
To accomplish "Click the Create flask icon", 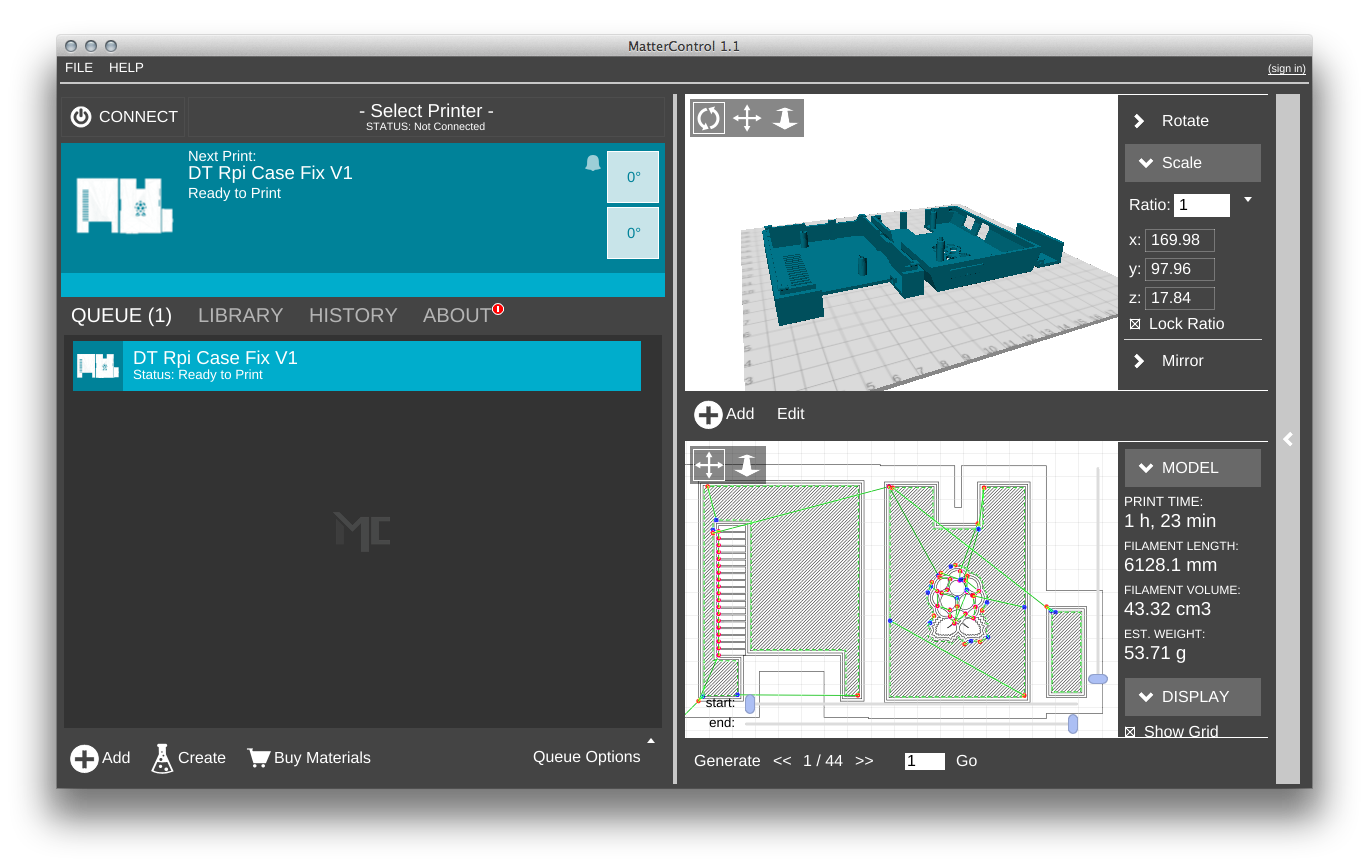I will [162, 758].
